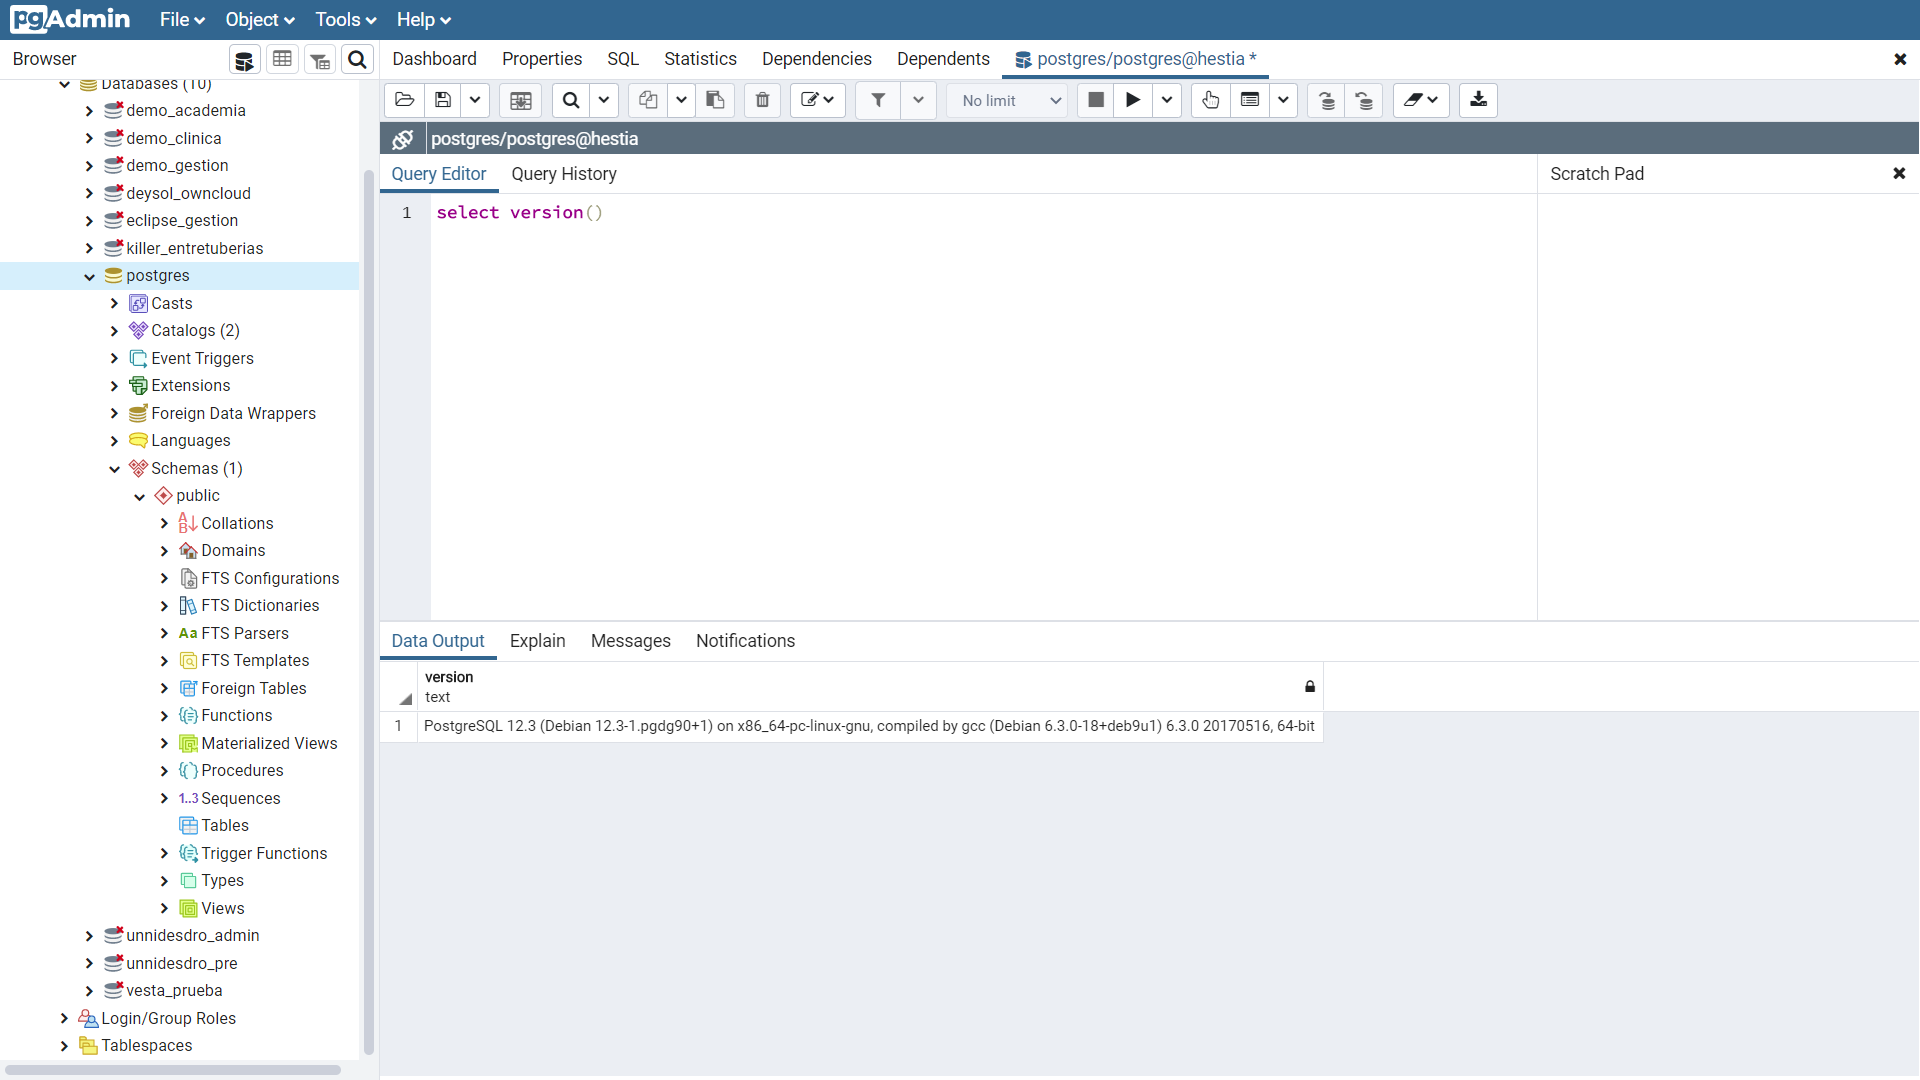
Task: Delete selected rows with the trash icon
Action: (x=762, y=100)
